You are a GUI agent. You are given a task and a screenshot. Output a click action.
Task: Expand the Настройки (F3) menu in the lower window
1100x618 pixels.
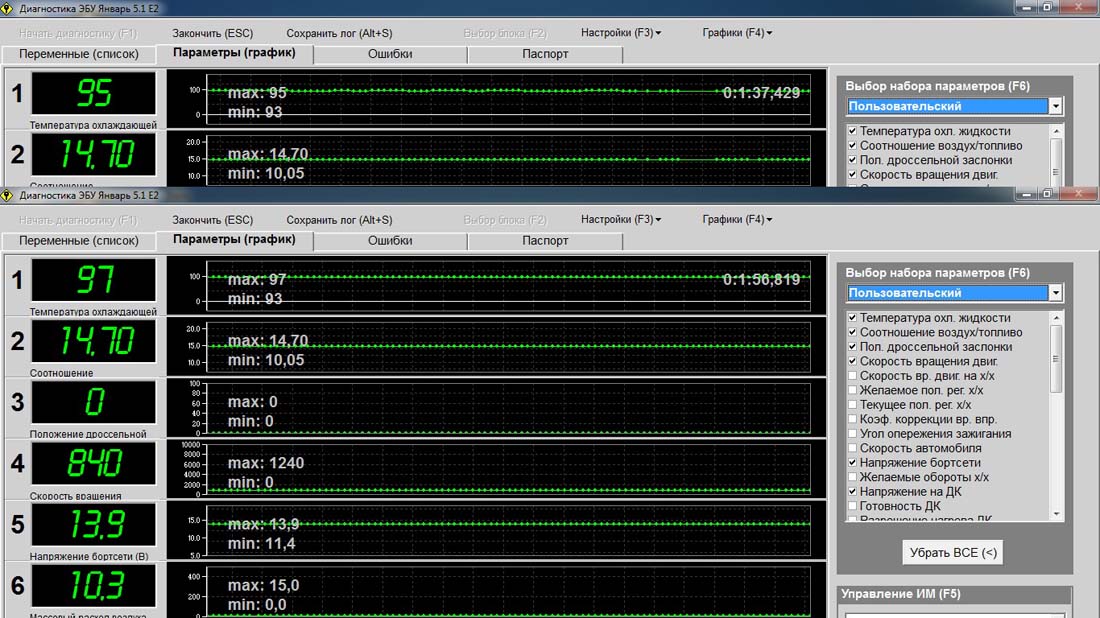click(x=620, y=220)
